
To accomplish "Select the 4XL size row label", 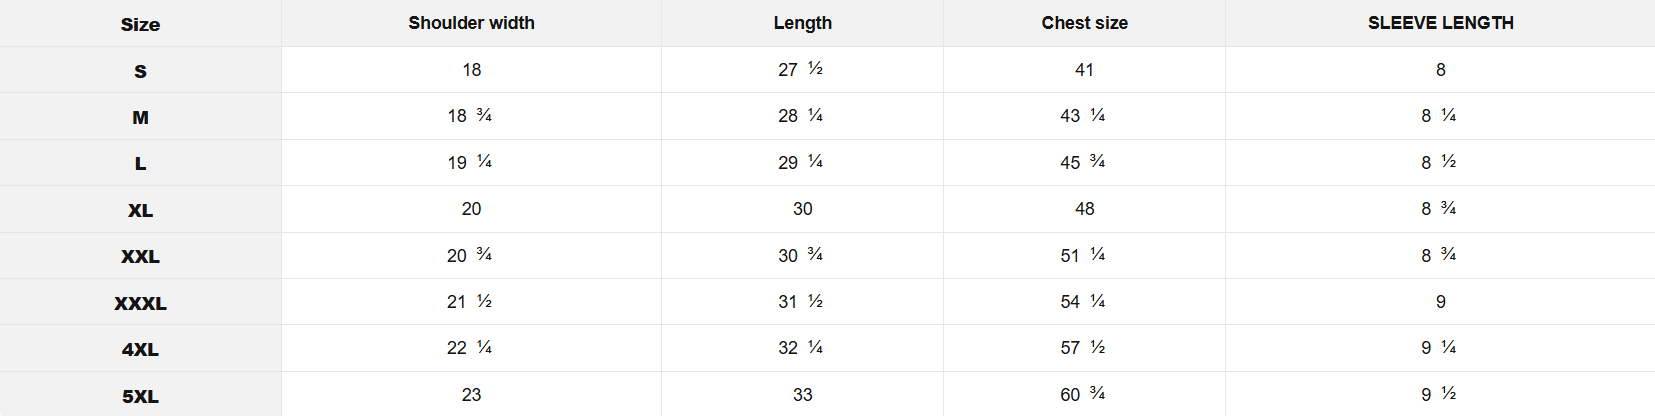I will tap(140, 349).
